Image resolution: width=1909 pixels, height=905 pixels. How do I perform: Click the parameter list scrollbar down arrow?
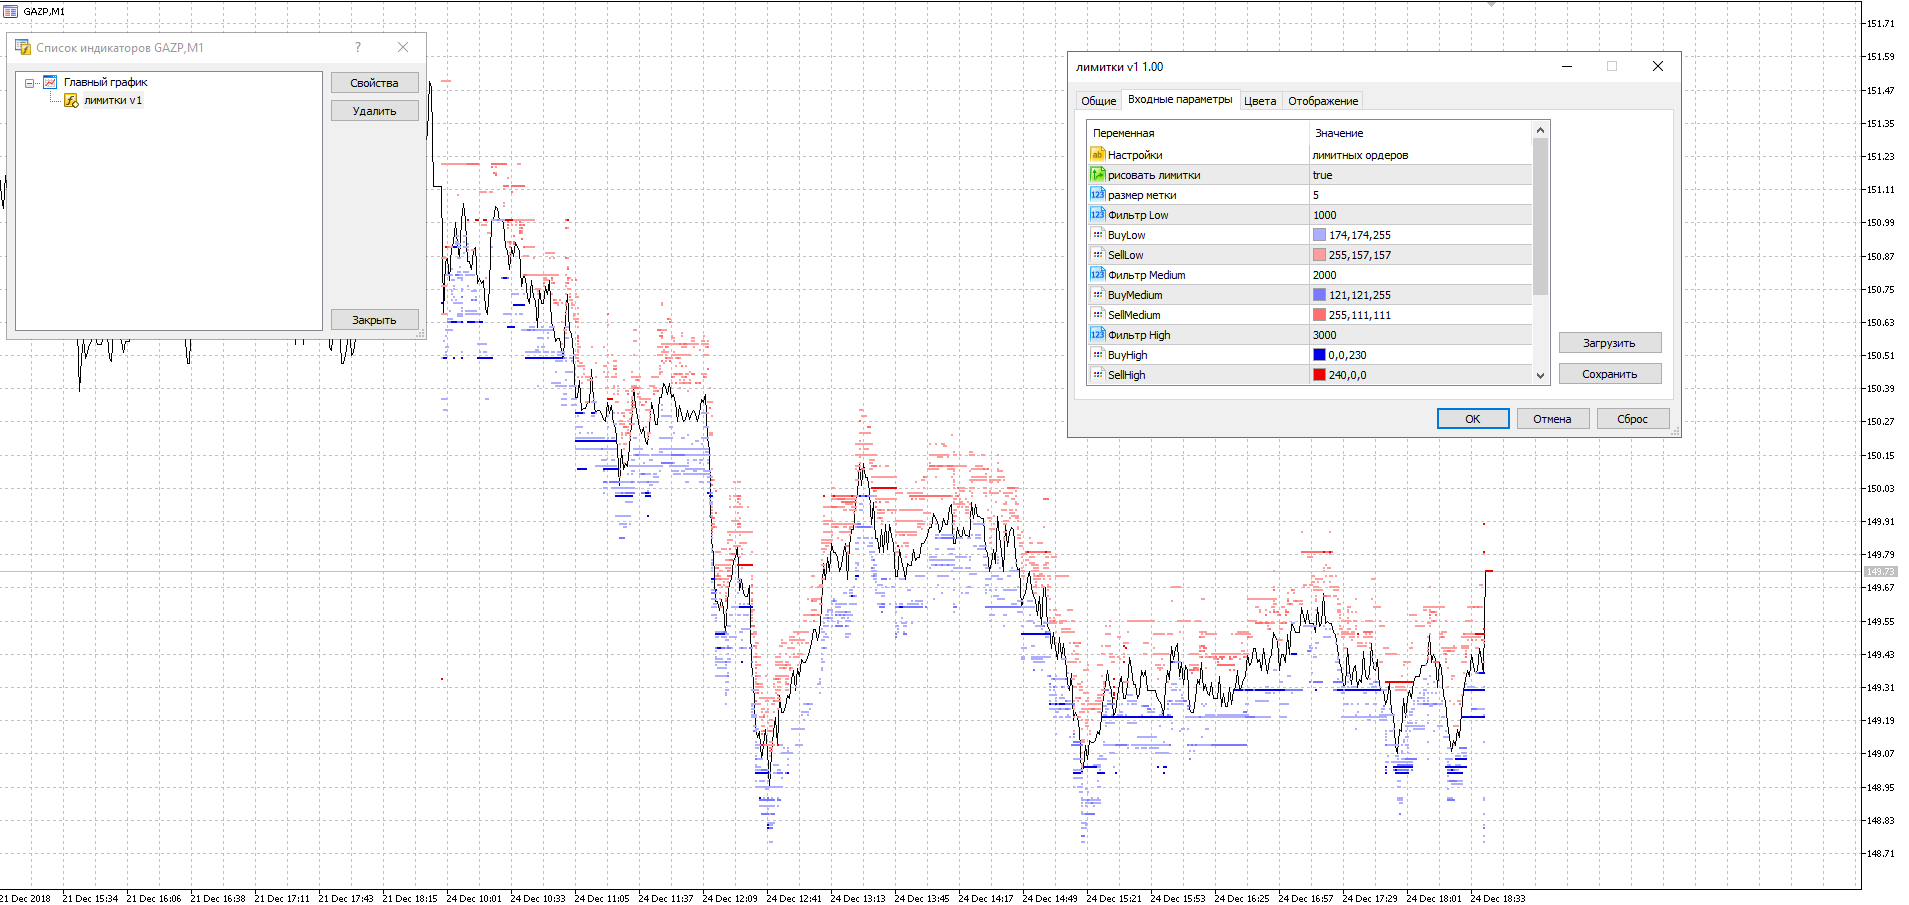click(1540, 376)
